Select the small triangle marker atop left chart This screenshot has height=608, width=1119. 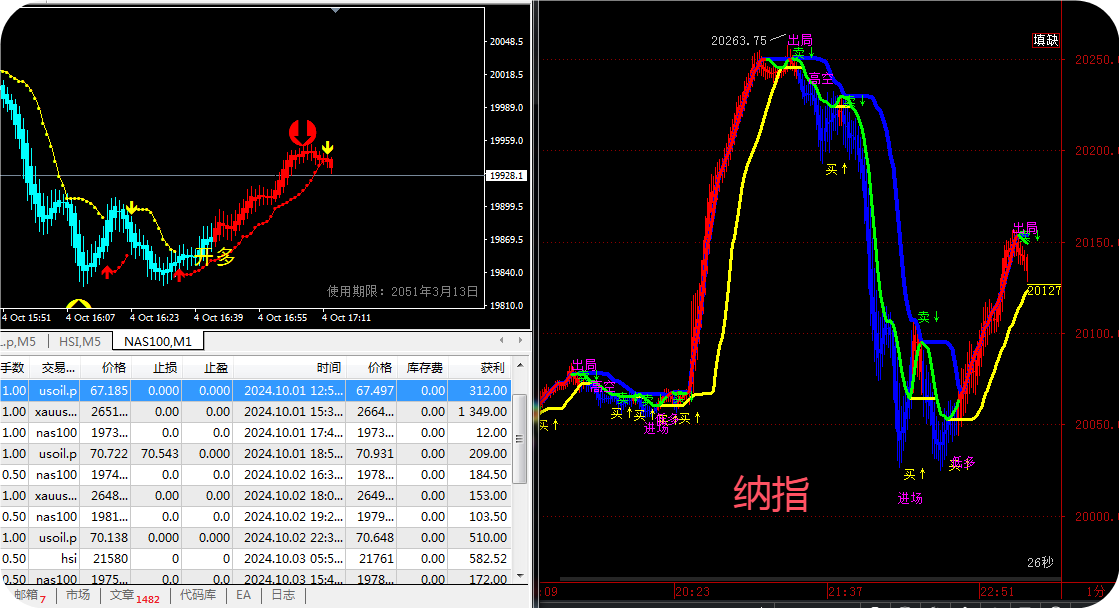(335, 10)
